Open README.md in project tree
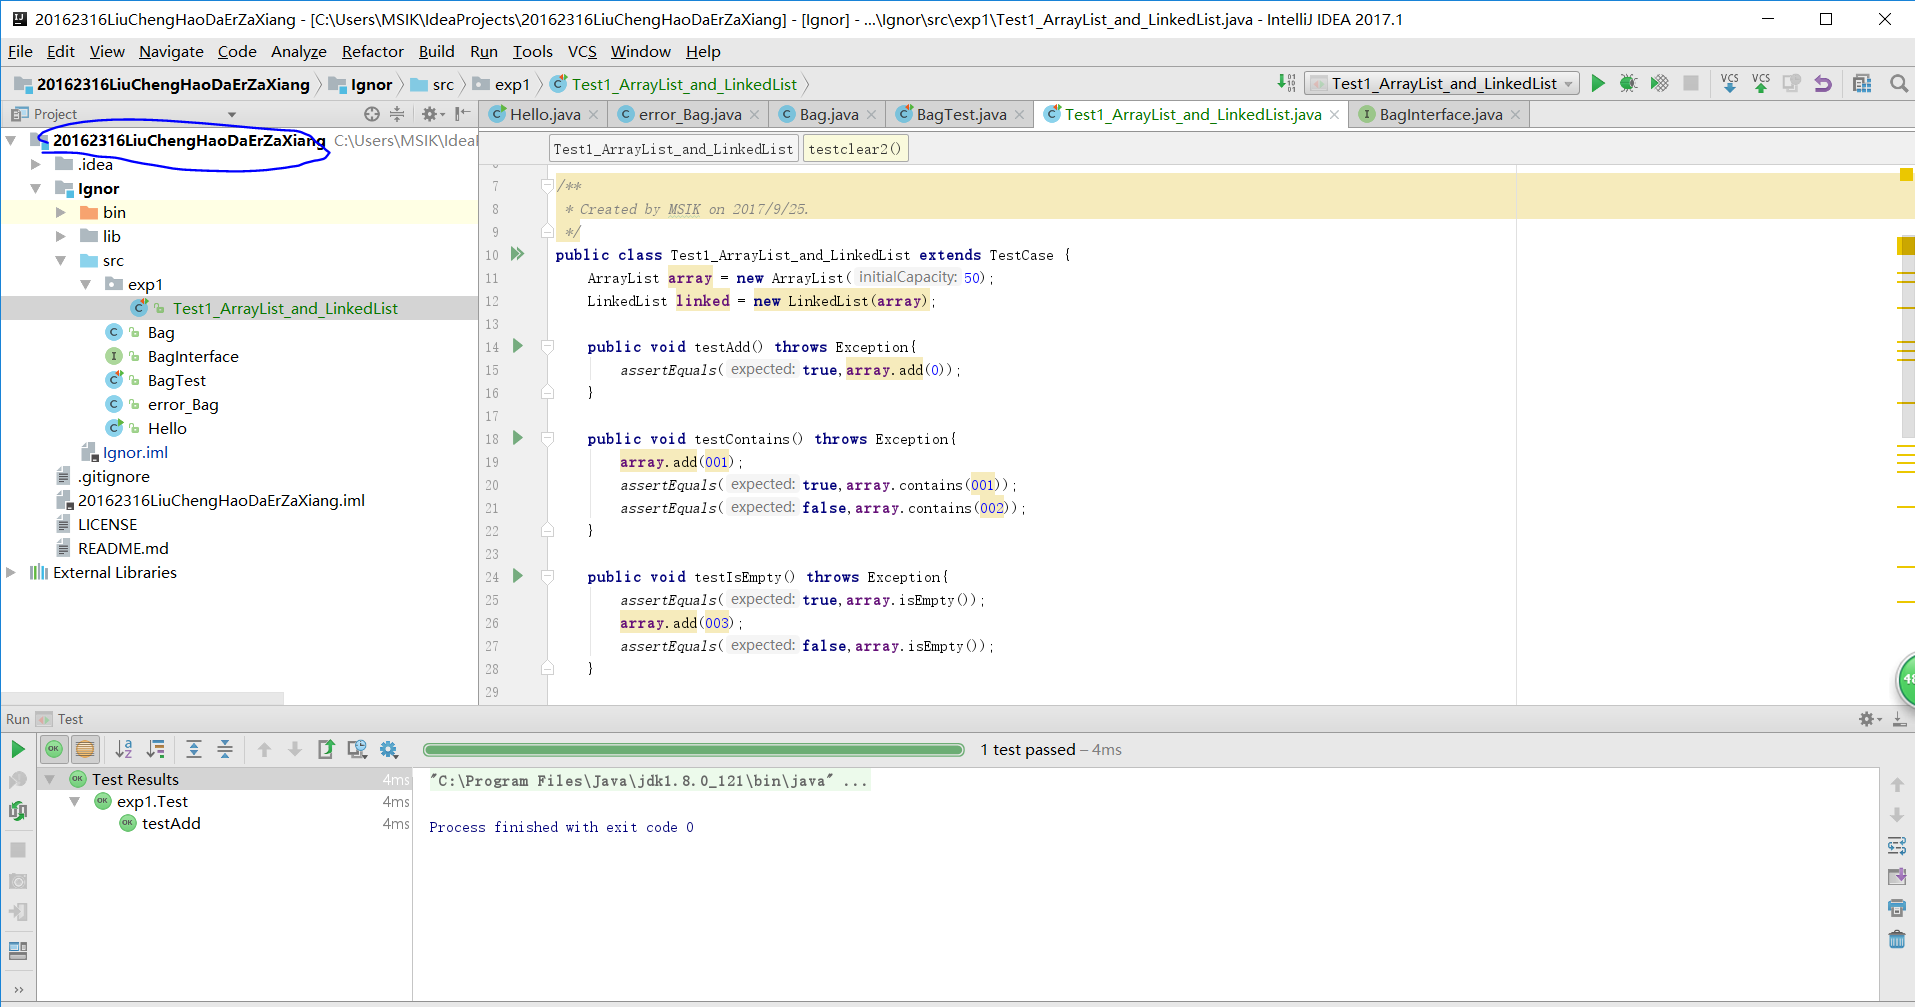Screen dimensions: 1915x1007 (123, 548)
